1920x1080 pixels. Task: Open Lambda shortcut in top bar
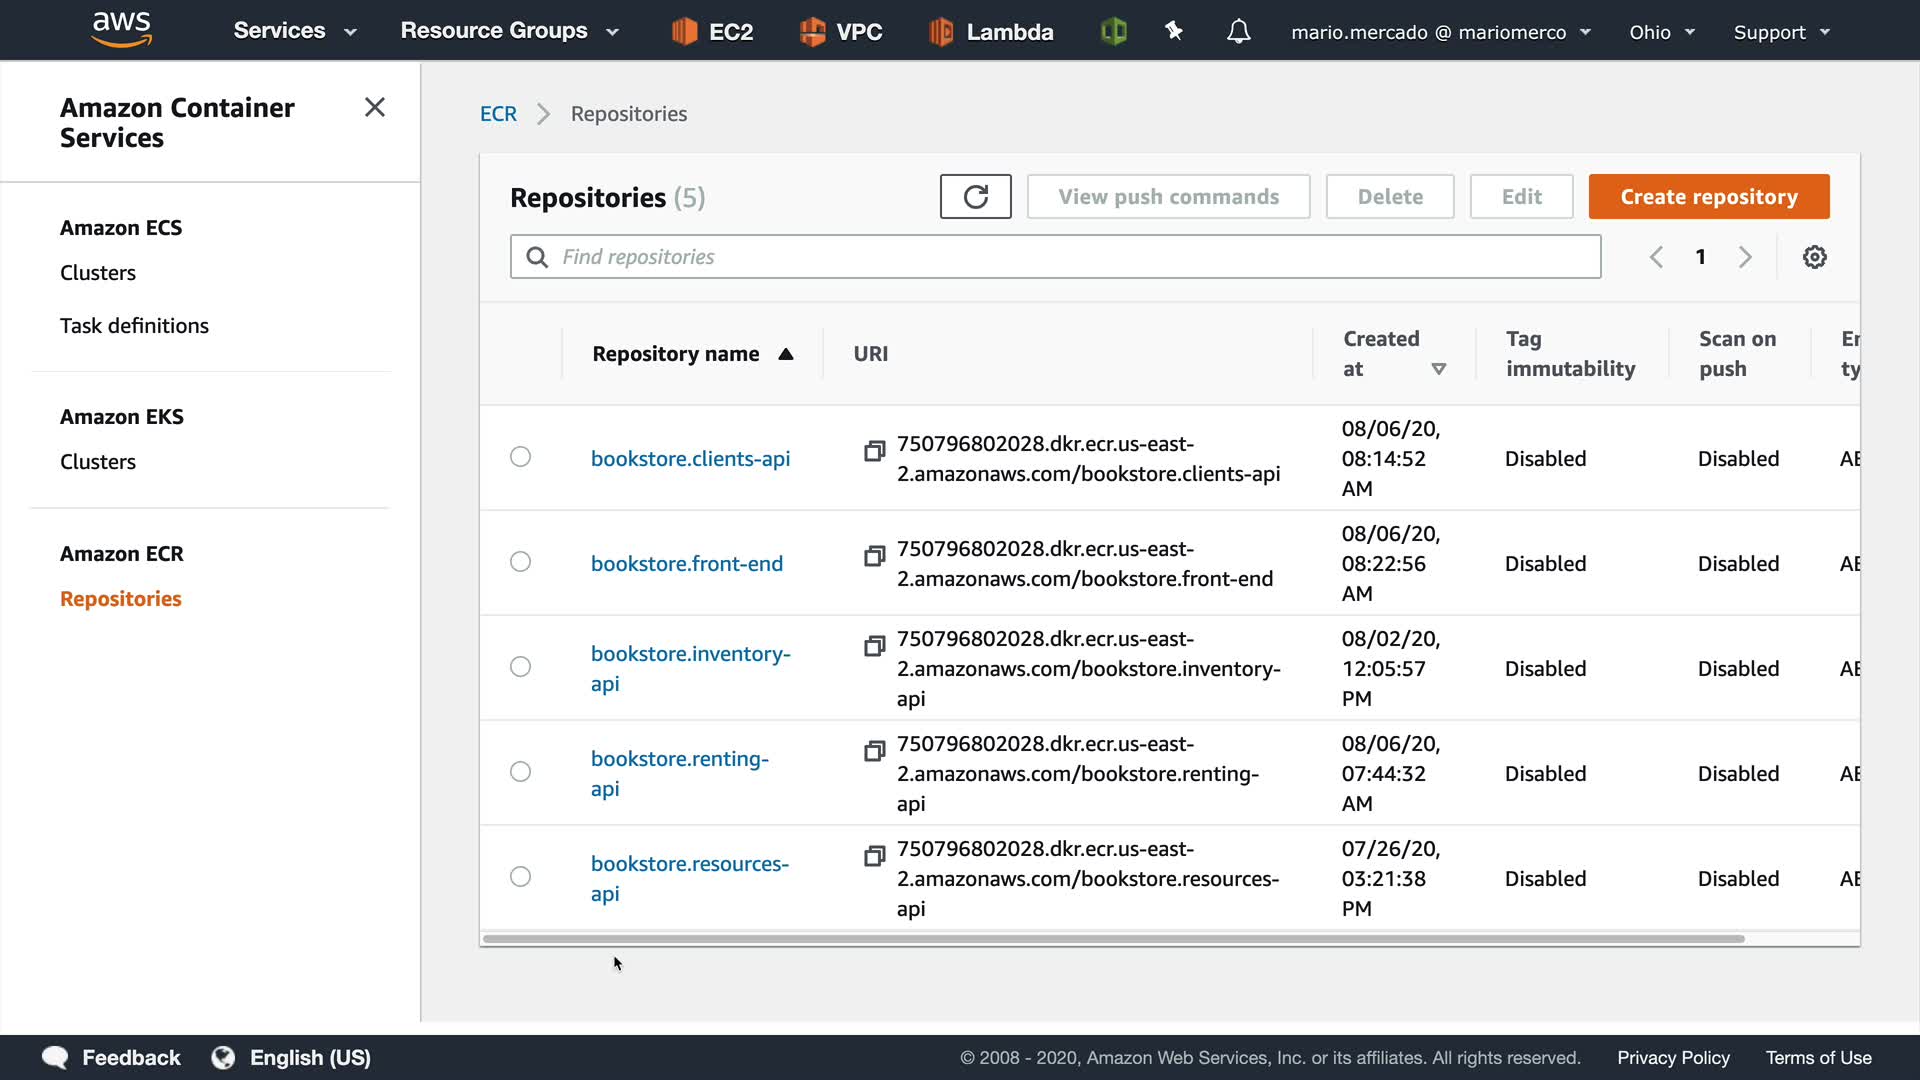(x=990, y=32)
